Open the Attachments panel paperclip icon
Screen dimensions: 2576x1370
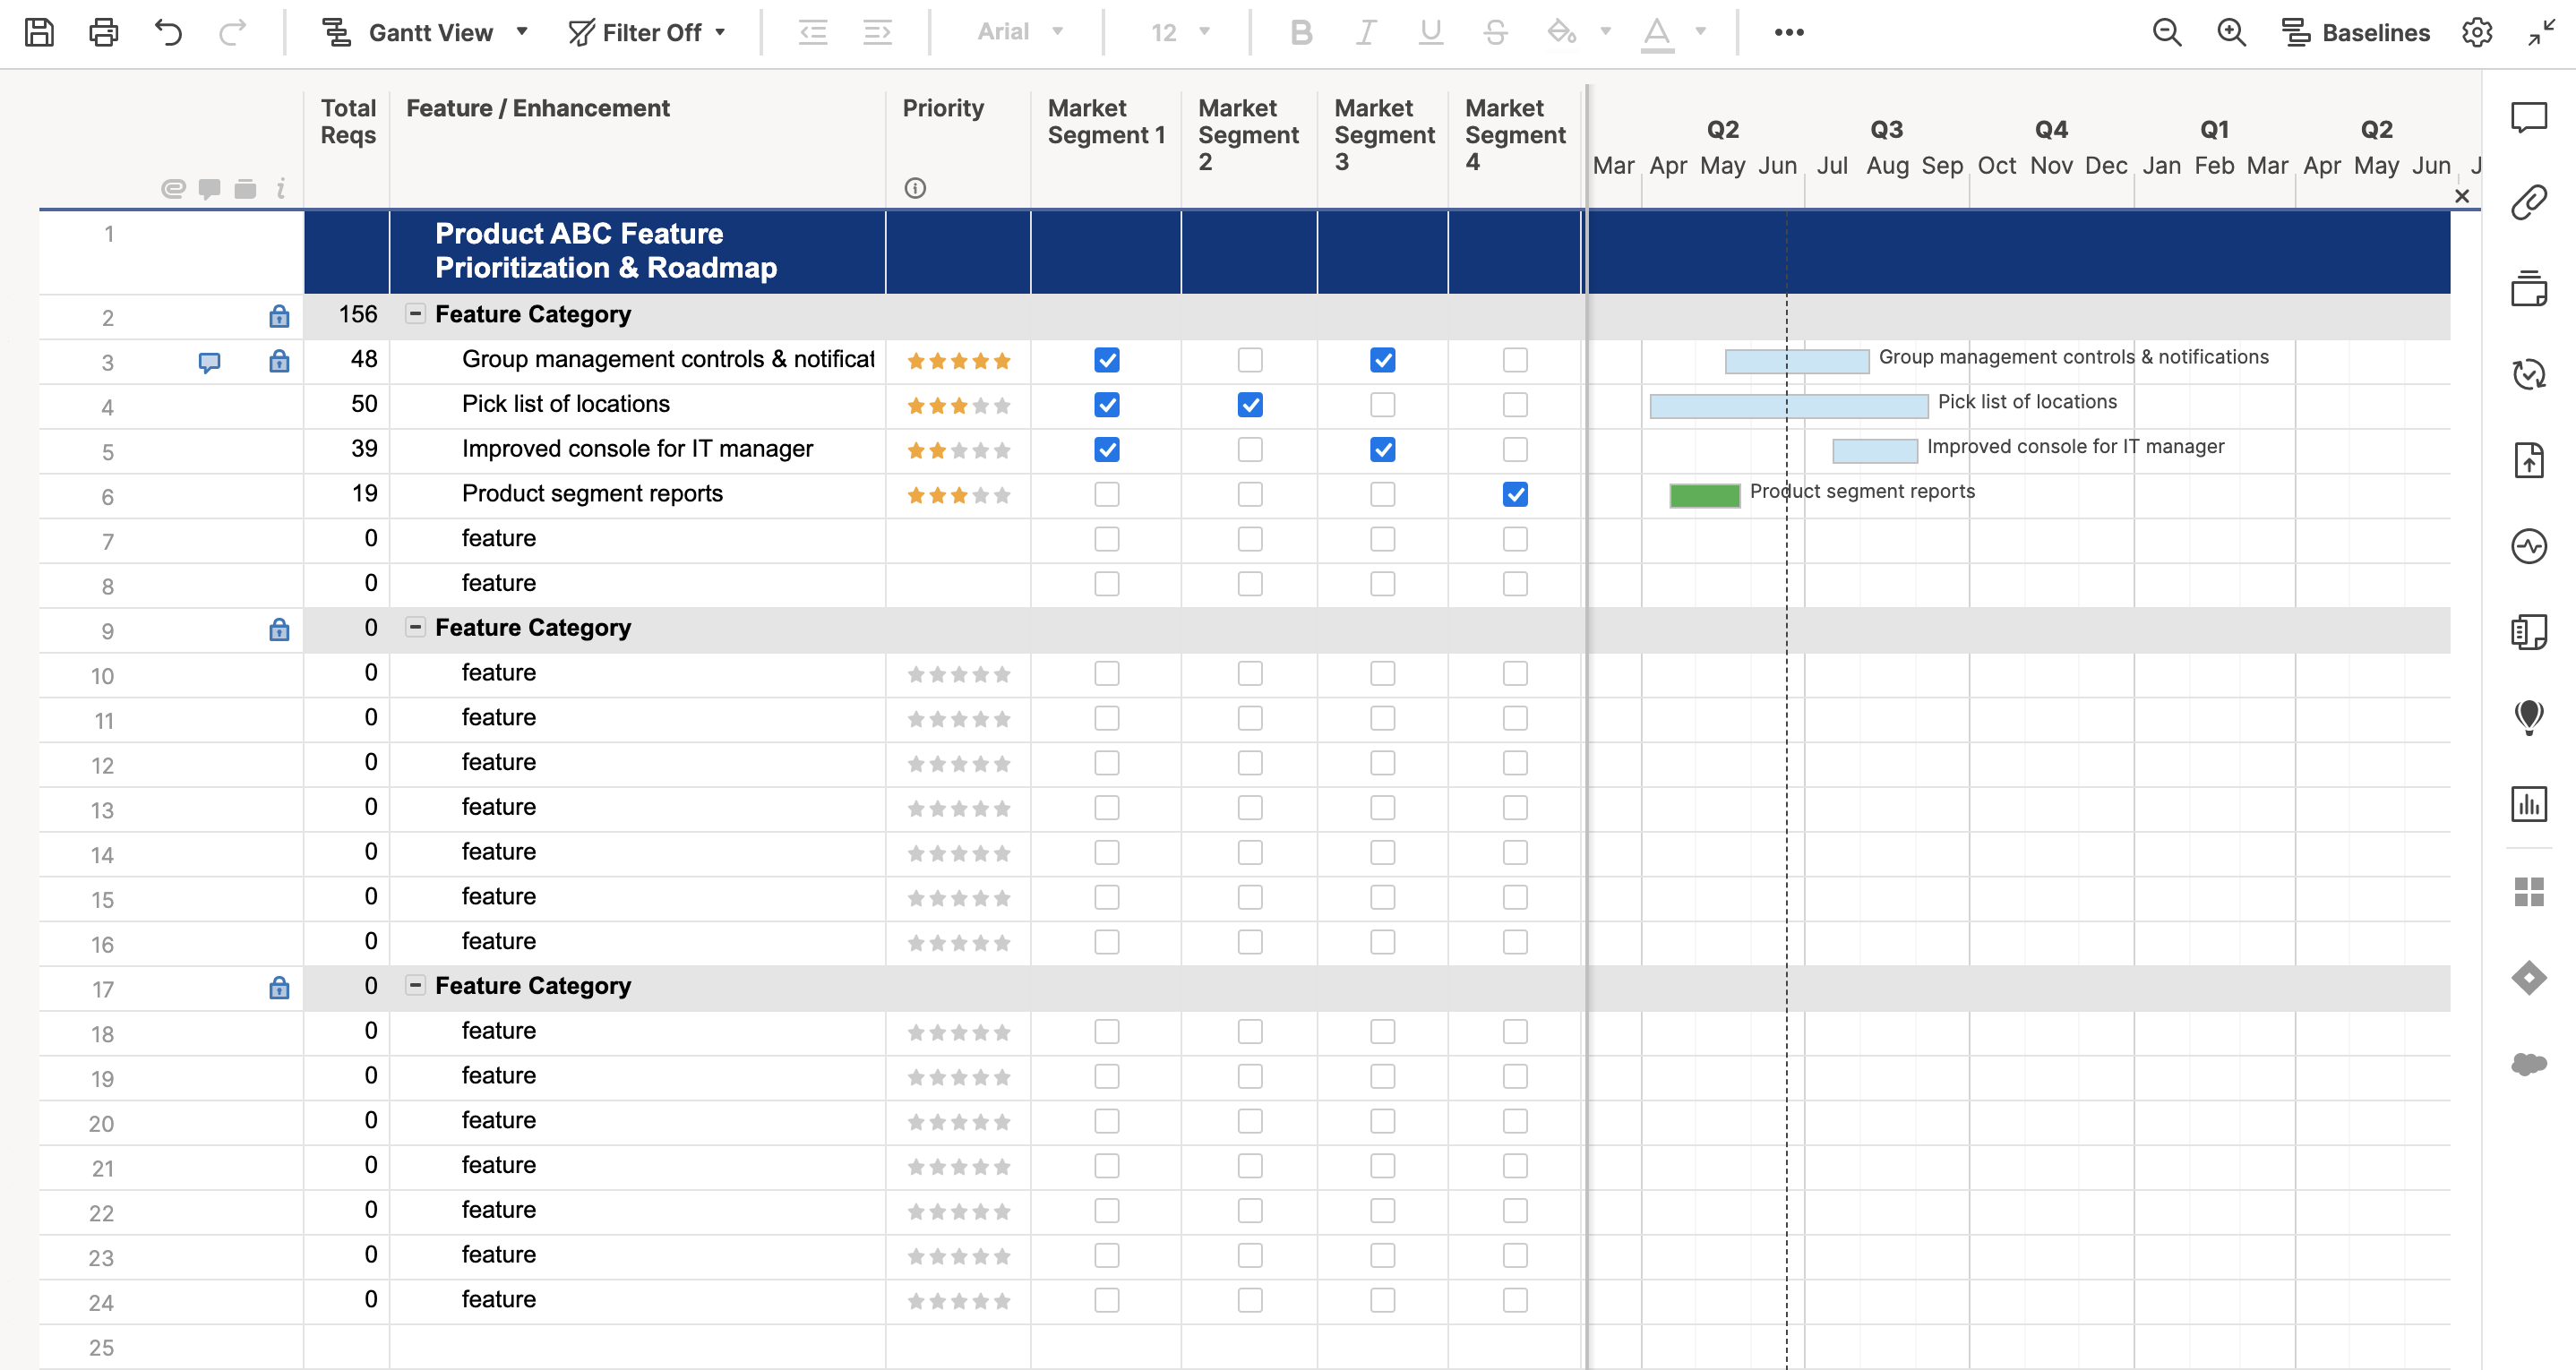click(2528, 202)
